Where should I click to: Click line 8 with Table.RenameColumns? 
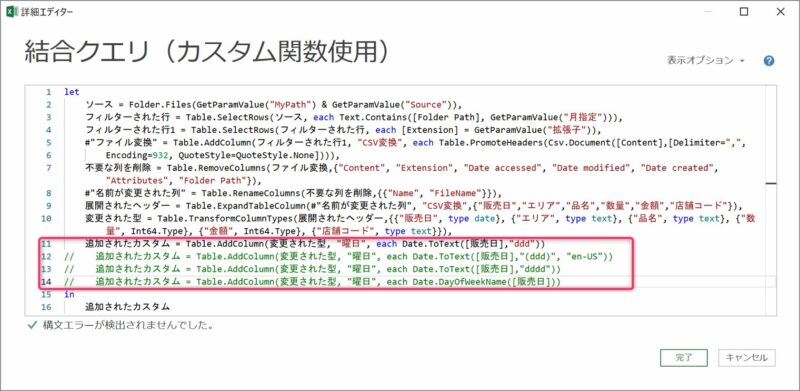coord(293,193)
